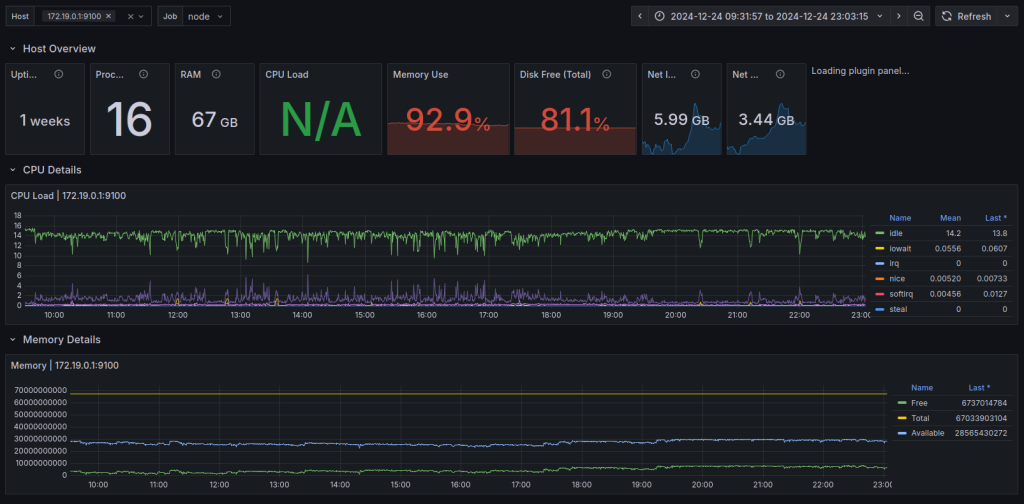
Task: Toggle the Available series in Memory legend
Action: 928,433
